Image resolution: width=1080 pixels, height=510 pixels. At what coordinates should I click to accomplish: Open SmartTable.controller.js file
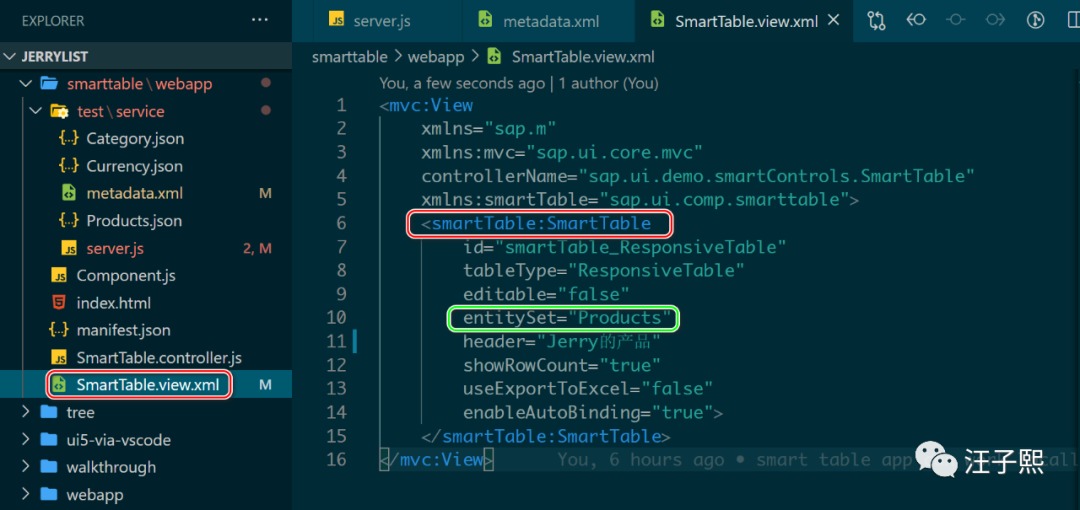159,357
